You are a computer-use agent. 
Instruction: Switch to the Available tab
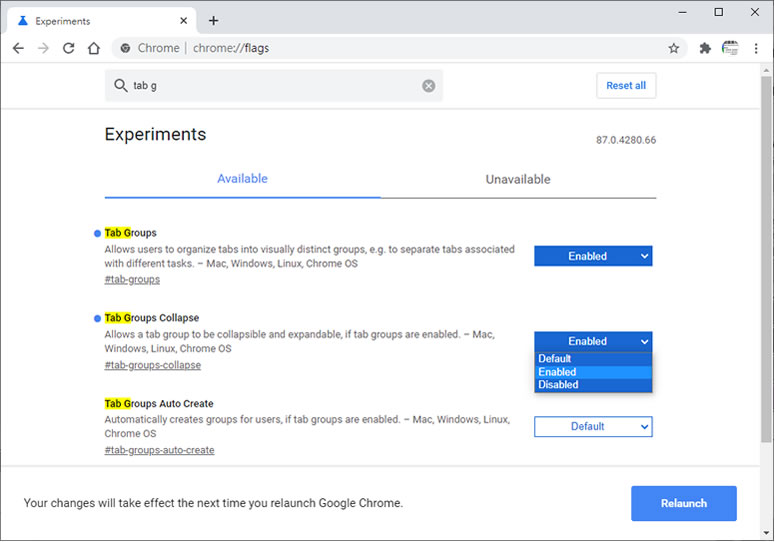tap(242, 179)
